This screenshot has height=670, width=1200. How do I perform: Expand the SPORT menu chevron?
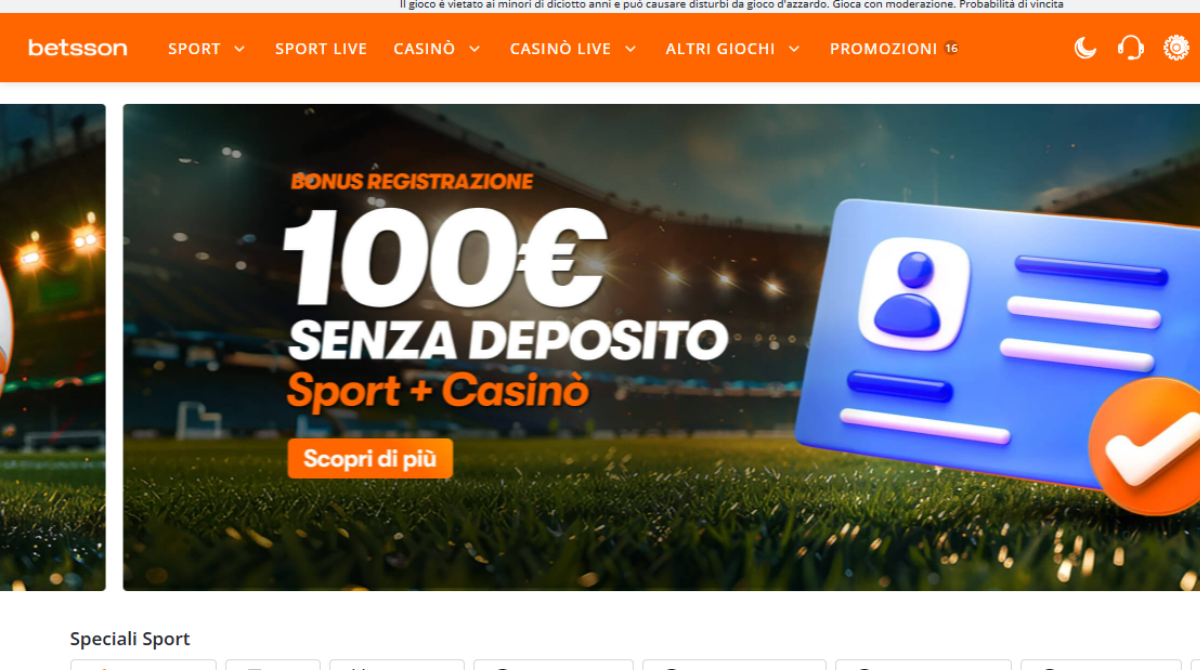(239, 48)
